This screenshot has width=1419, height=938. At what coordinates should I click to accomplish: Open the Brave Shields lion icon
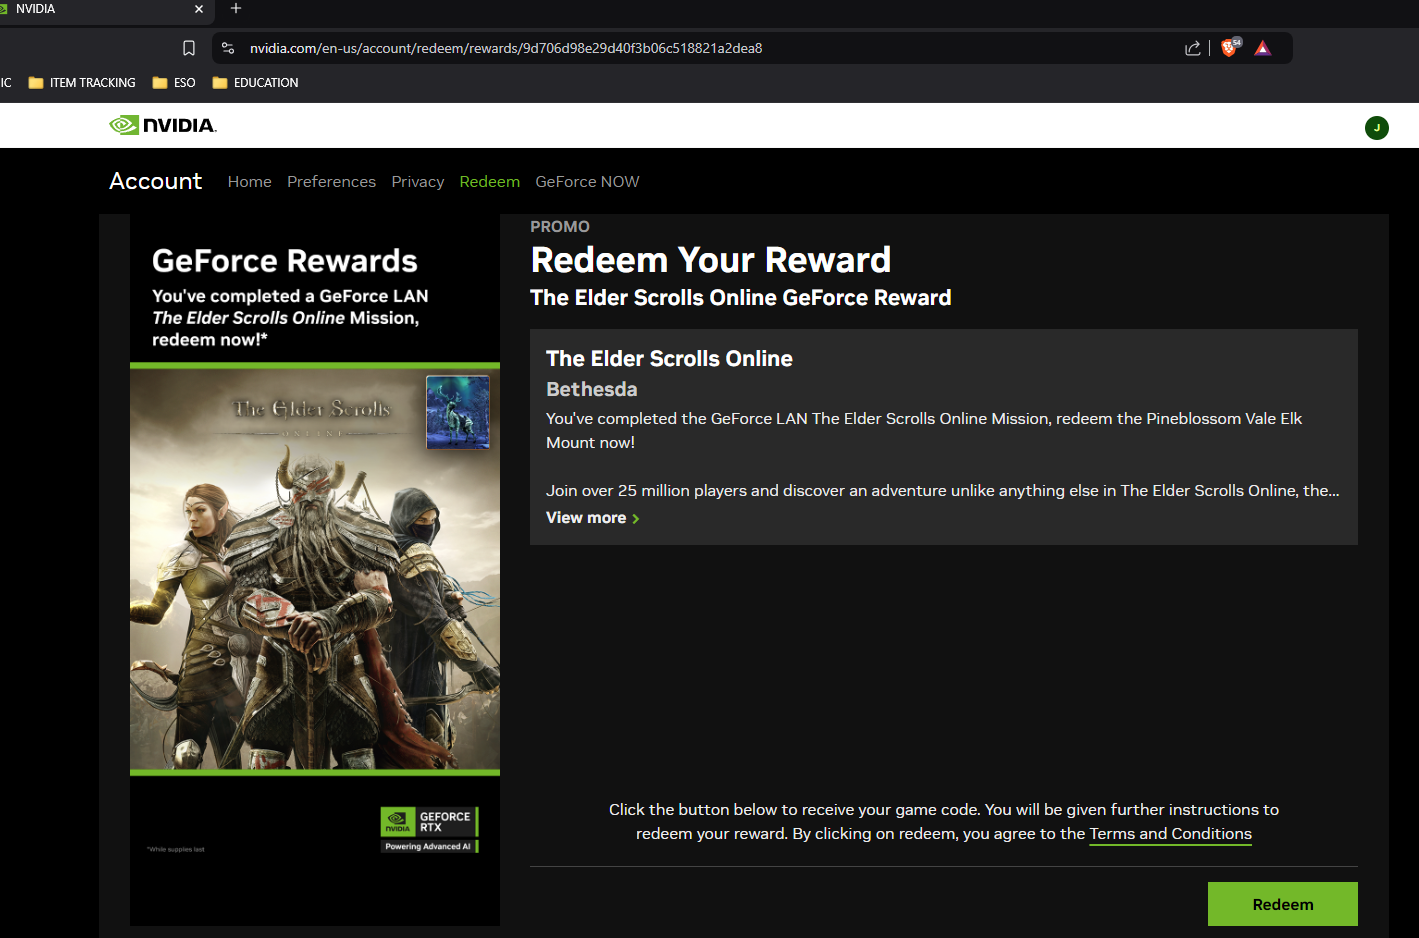[1230, 47]
